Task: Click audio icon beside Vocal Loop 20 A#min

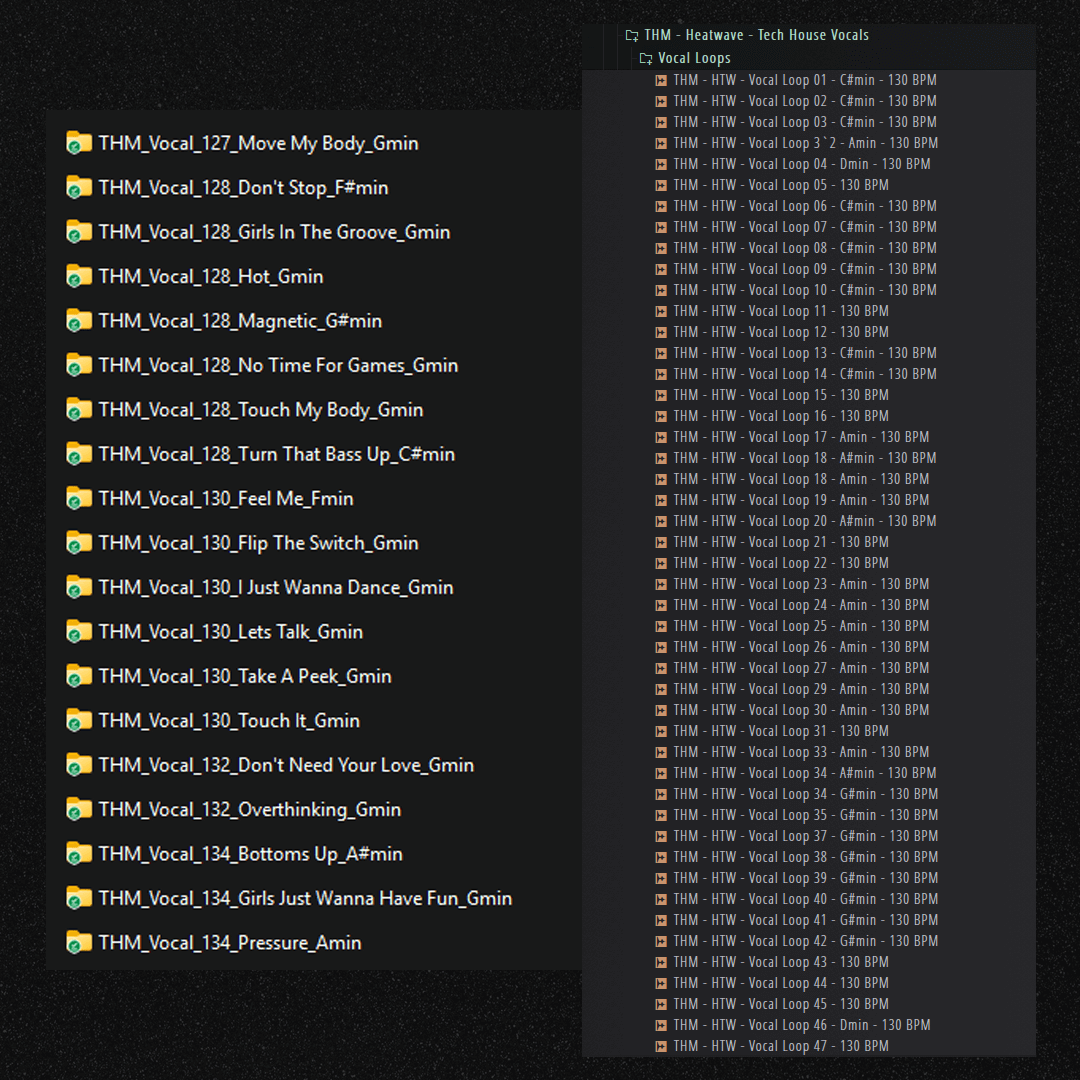Action: pos(661,521)
